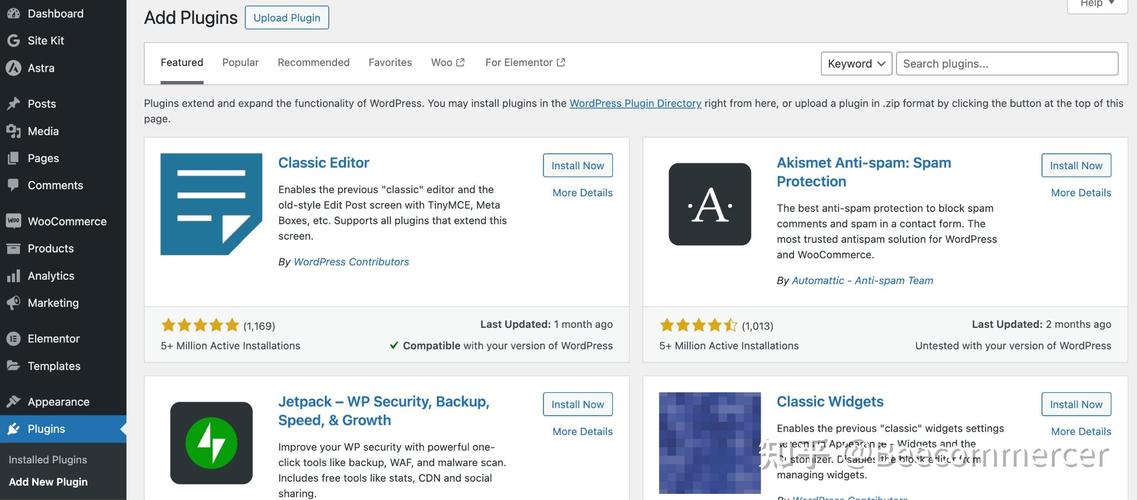Click the Pages document icon

pos(13,158)
